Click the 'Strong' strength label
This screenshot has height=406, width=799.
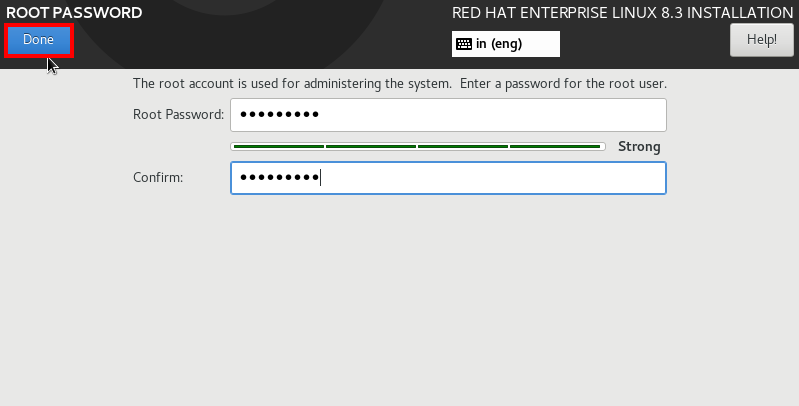point(639,147)
